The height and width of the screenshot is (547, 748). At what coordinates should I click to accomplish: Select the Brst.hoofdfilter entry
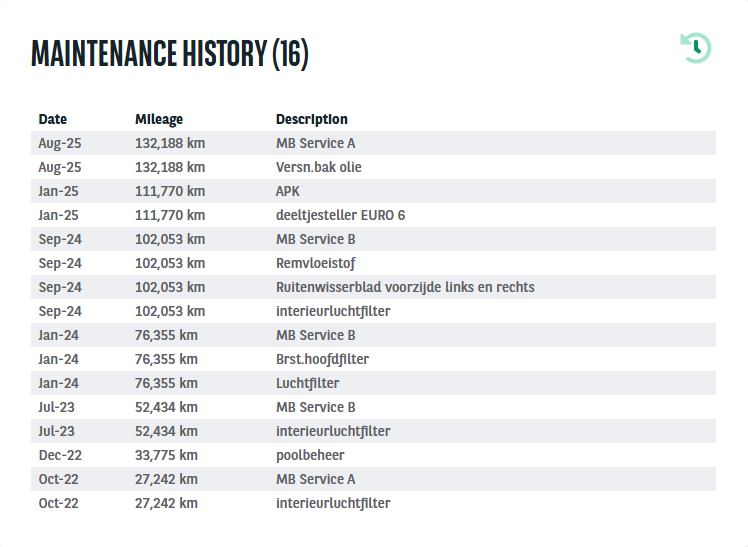322,359
